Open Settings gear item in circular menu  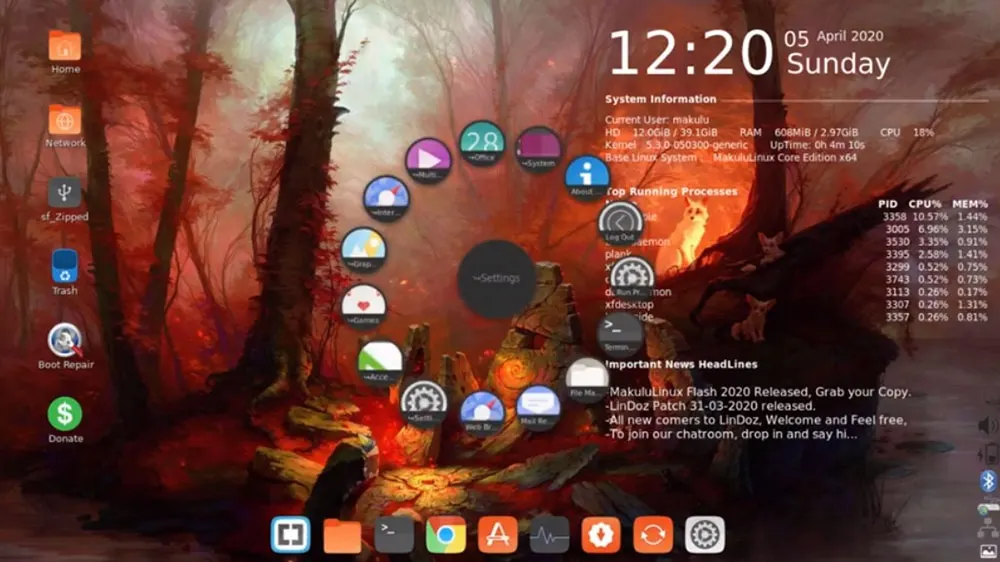(423, 403)
